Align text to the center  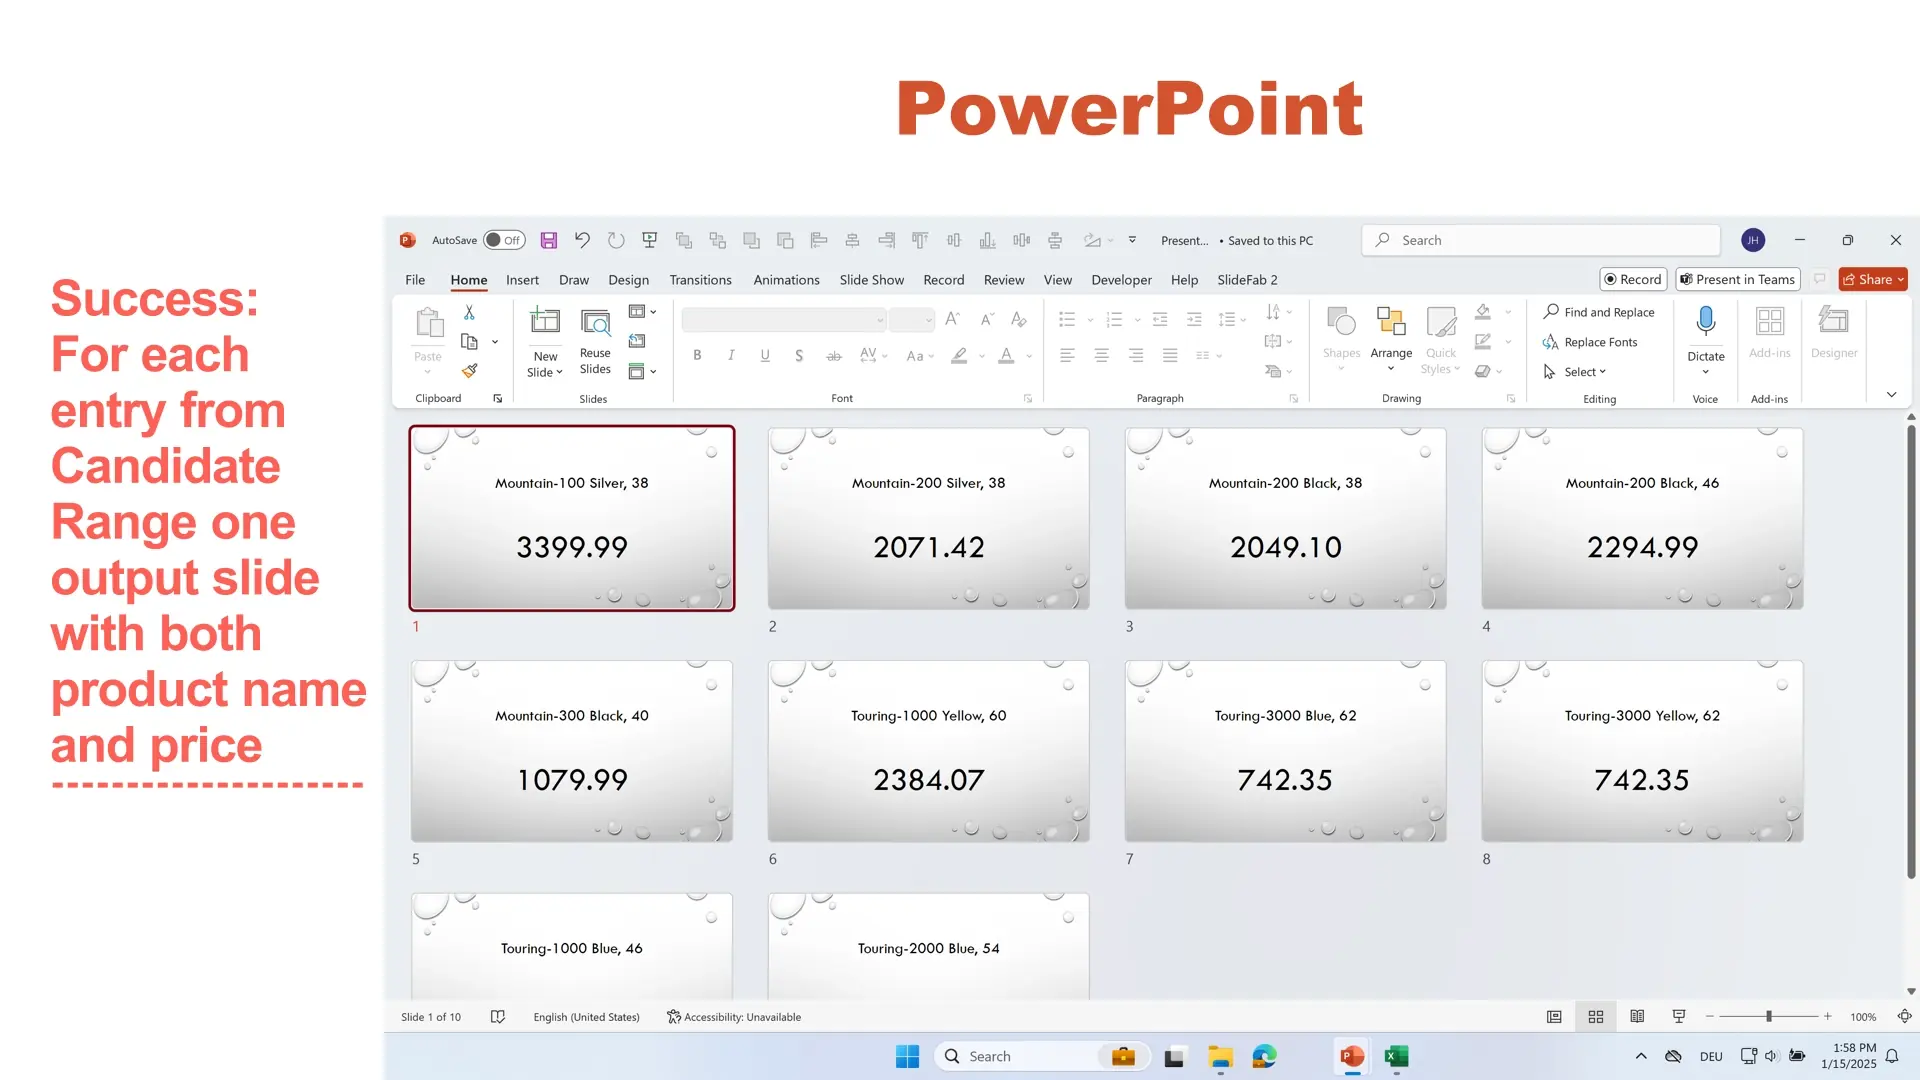(x=1102, y=356)
